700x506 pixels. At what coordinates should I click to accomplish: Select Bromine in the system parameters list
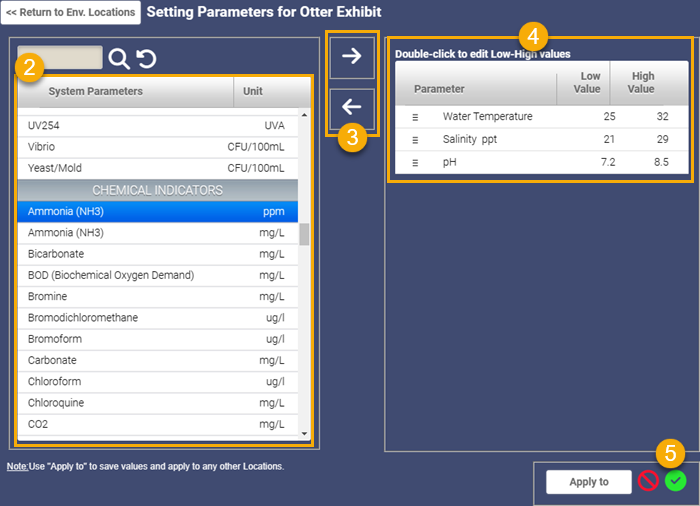pos(158,297)
